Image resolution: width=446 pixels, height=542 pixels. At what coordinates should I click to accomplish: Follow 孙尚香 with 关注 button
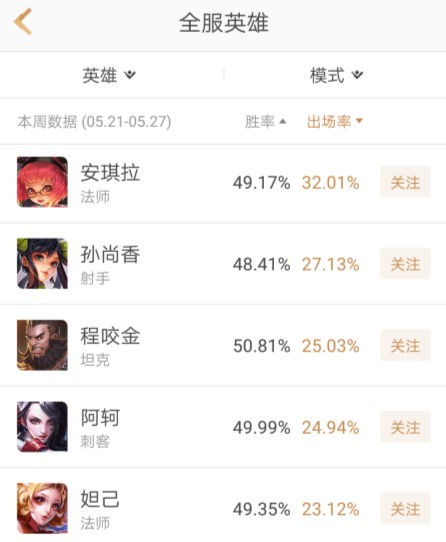(x=405, y=264)
